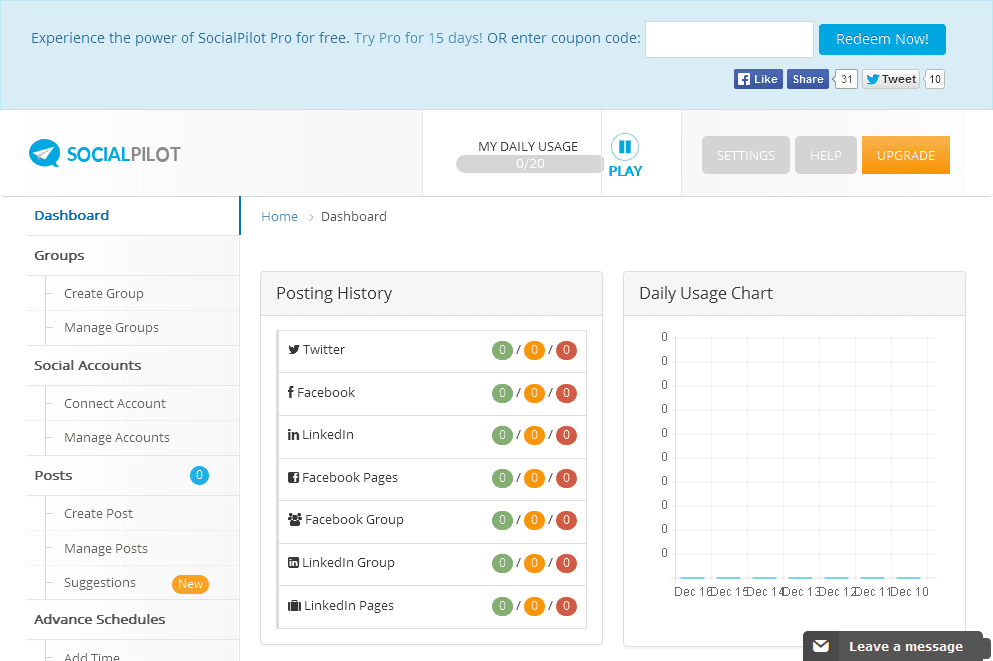
Task: Click the Tweet button
Action: [890, 79]
